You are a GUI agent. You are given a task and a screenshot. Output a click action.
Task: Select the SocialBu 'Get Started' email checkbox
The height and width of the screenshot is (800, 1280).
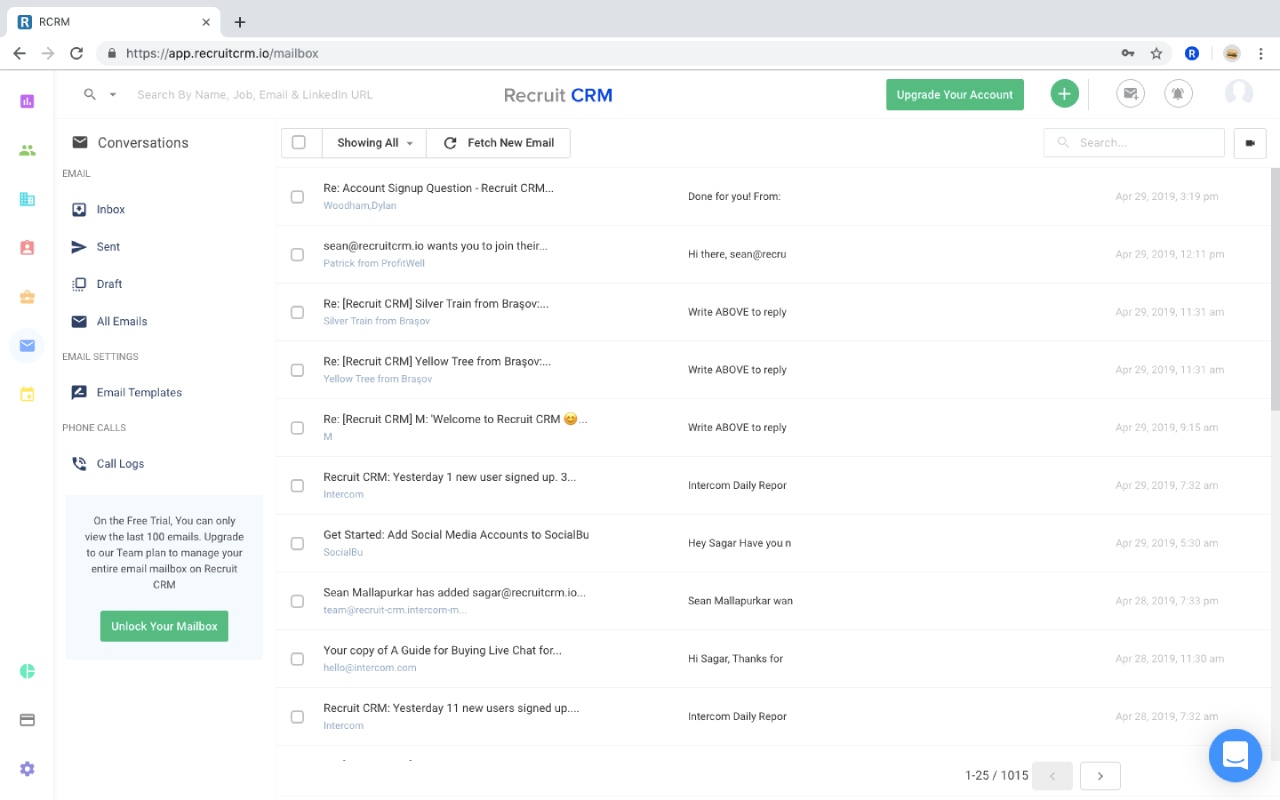[x=297, y=544]
